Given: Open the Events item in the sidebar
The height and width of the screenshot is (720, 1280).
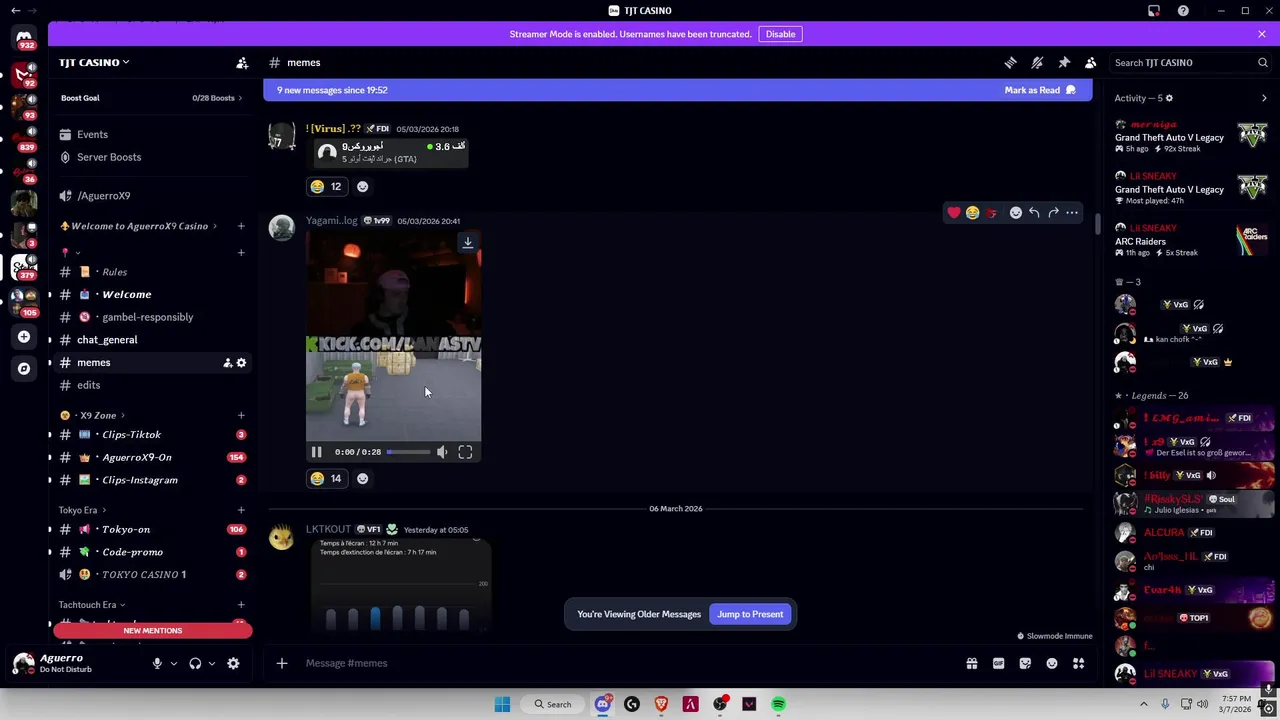Looking at the screenshot, I should tap(92, 134).
